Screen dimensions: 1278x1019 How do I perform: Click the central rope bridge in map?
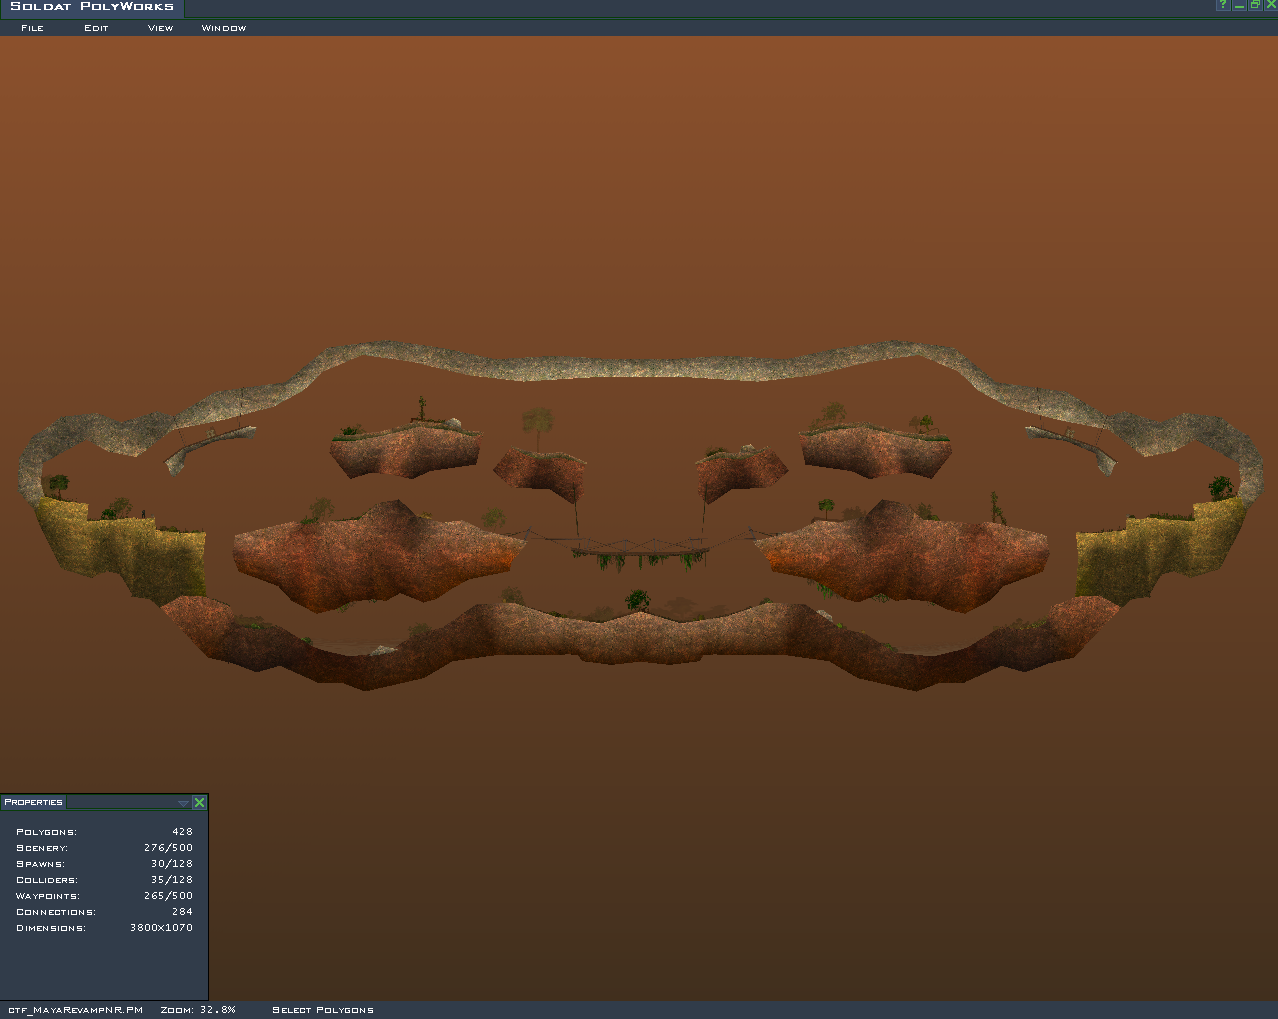tap(640, 548)
